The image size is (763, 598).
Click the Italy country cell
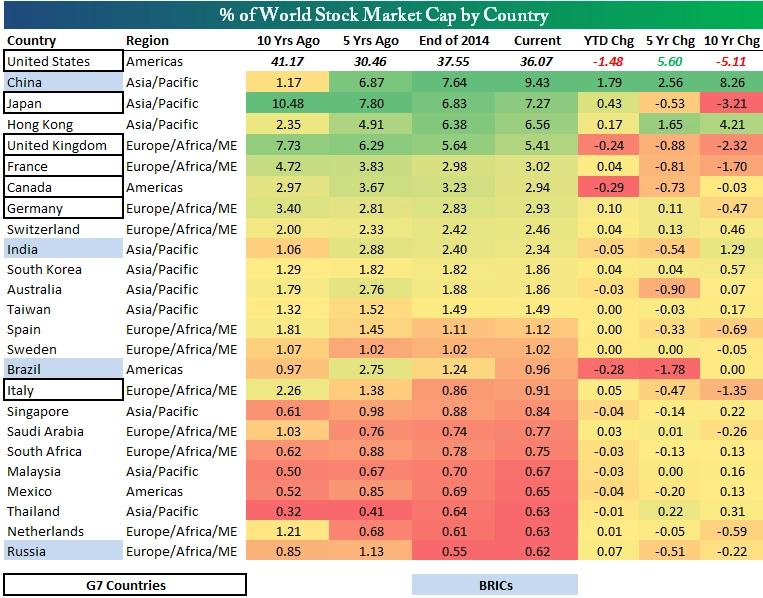coord(63,390)
